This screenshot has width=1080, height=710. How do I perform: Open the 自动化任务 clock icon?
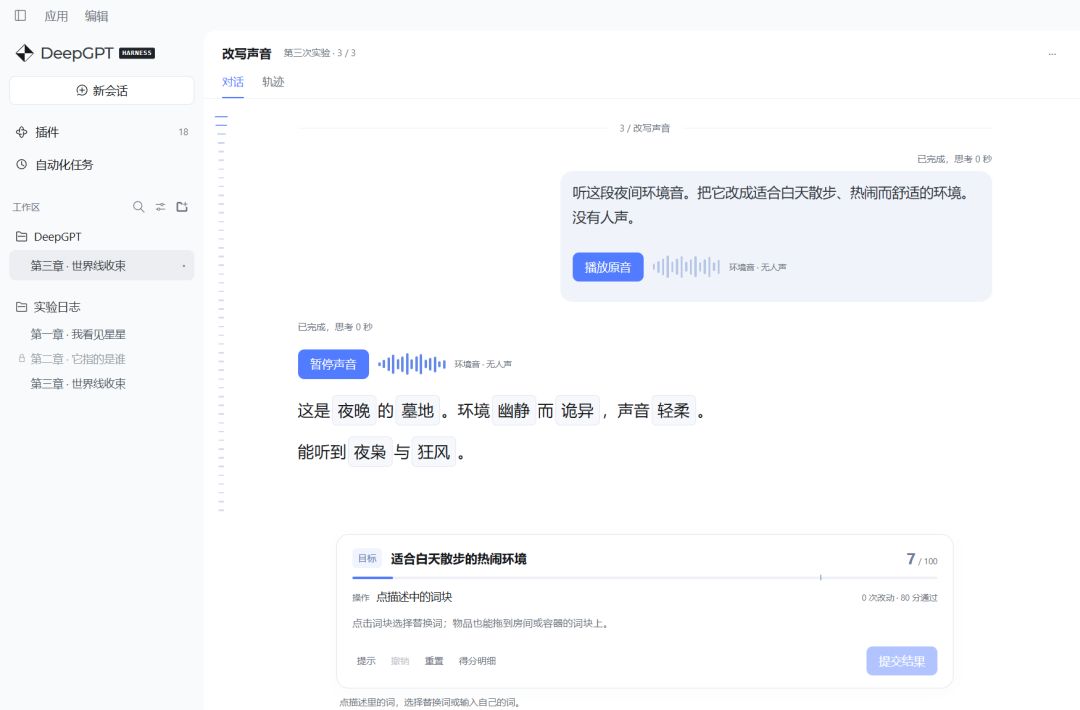(x=22, y=165)
